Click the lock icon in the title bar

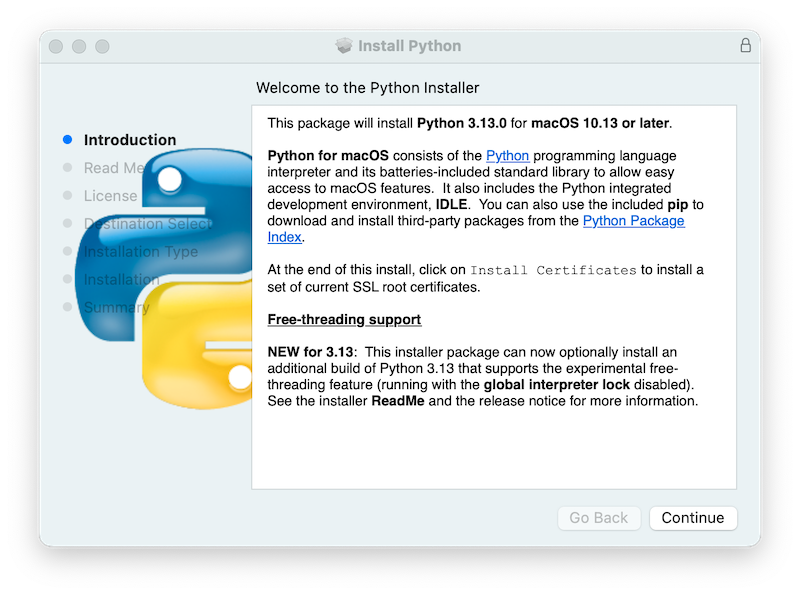tap(746, 46)
